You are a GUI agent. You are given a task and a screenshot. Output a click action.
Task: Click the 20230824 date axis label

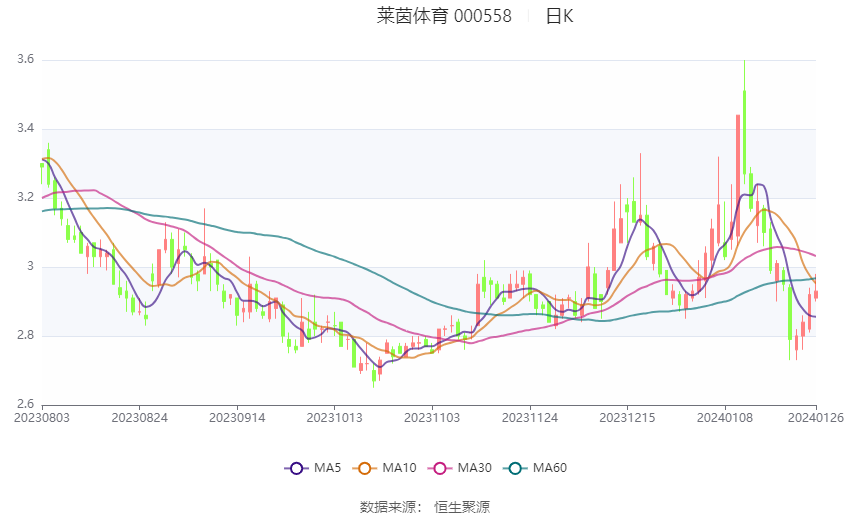click(x=139, y=418)
